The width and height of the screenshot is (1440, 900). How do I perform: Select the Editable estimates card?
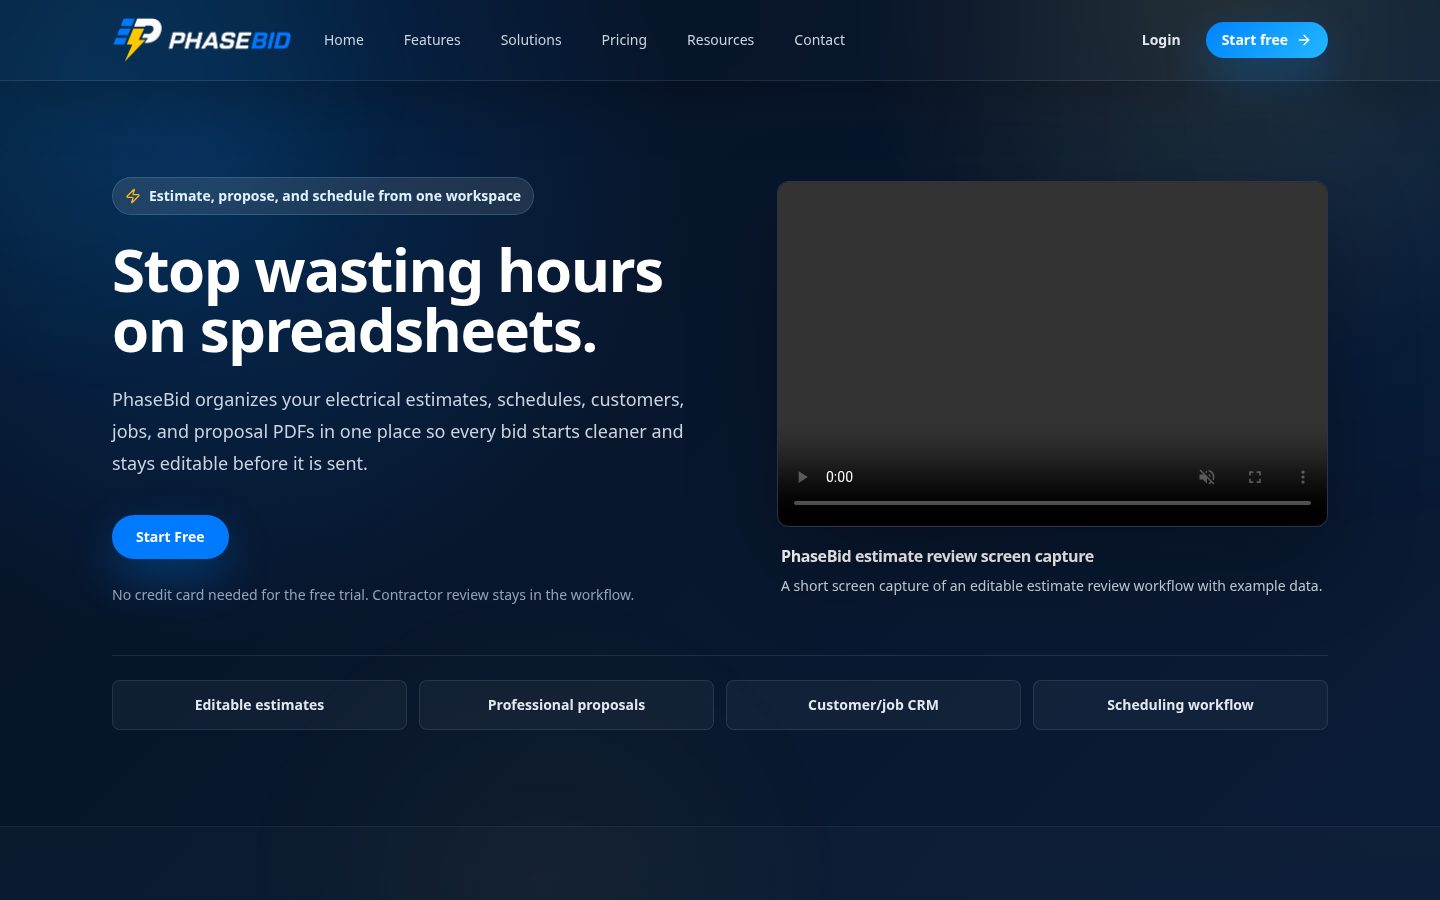pyautogui.click(x=259, y=705)
